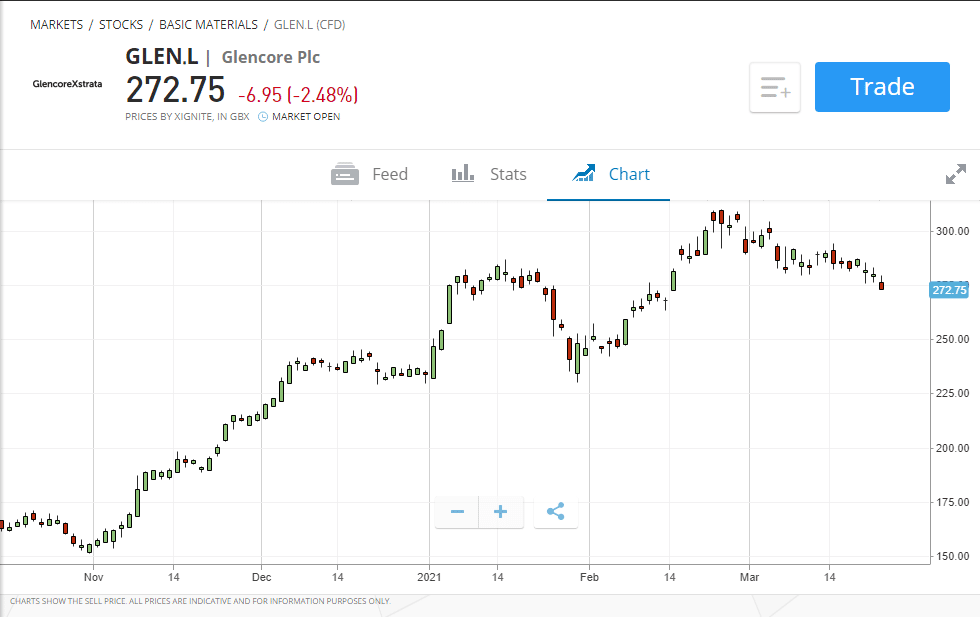Click the 150.00 price axis label

(x=952, y=556)
